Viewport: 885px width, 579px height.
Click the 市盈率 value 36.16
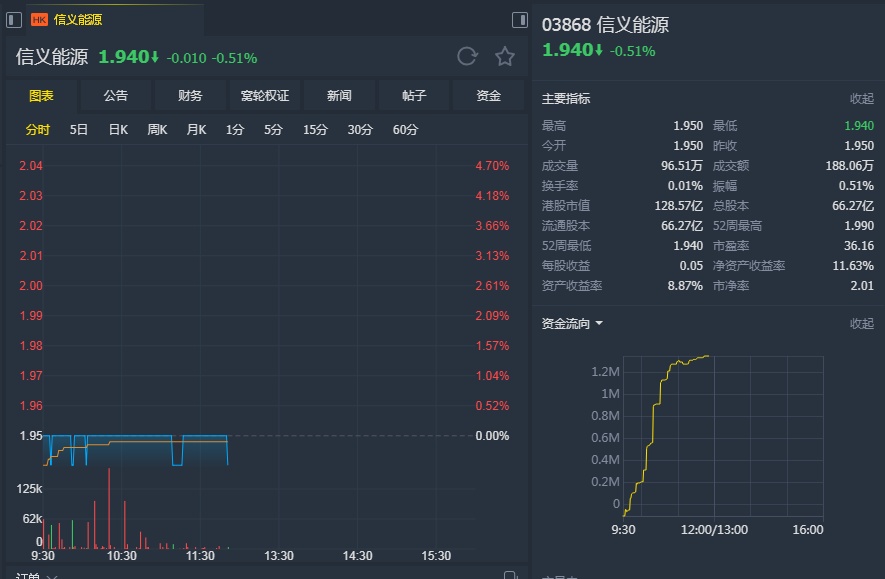859,246
